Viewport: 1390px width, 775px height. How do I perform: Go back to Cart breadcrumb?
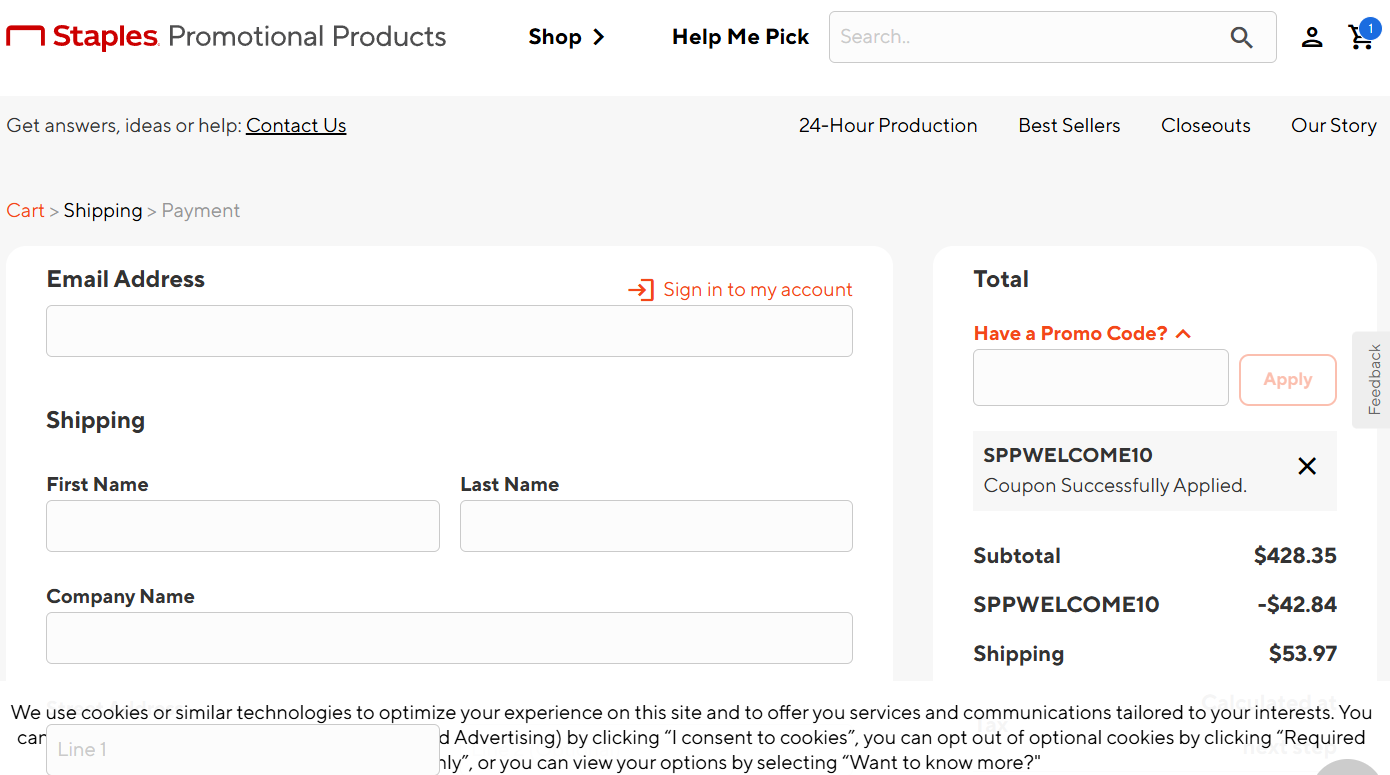point(25,211)
